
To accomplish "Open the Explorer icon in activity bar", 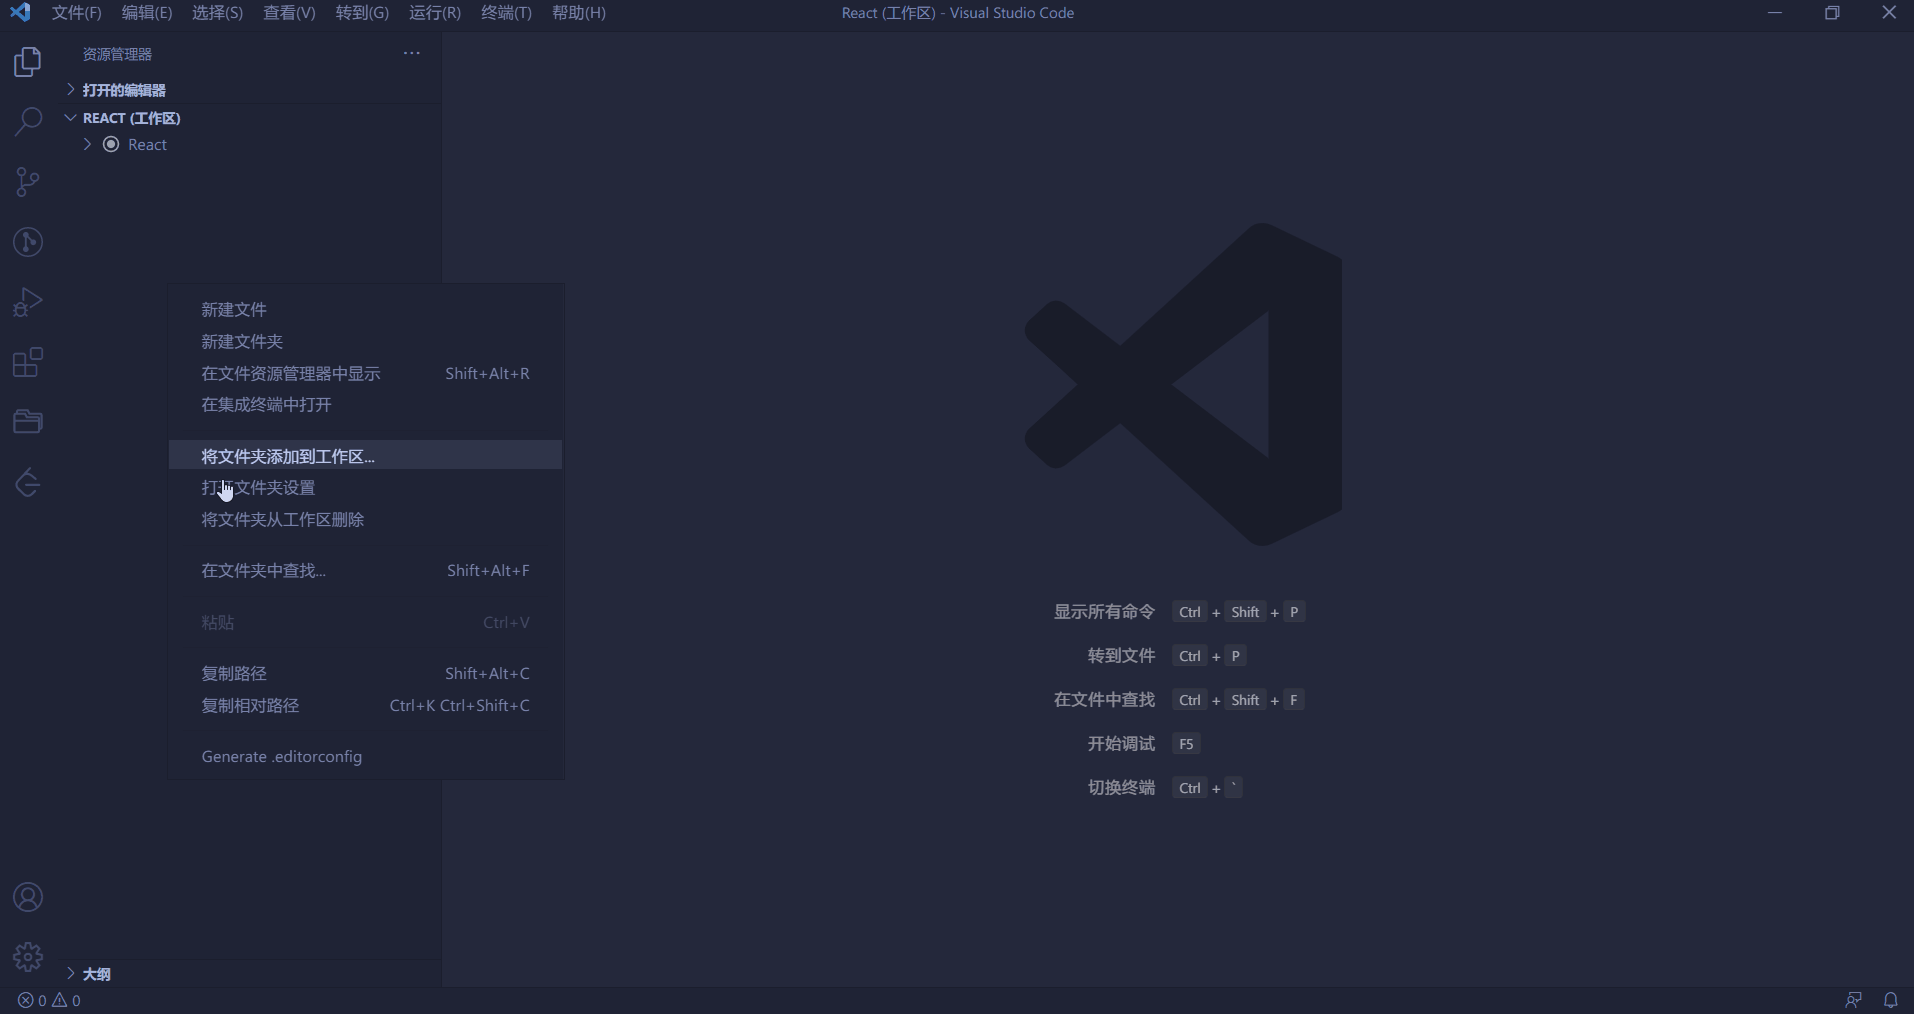I will coord(28,62).
